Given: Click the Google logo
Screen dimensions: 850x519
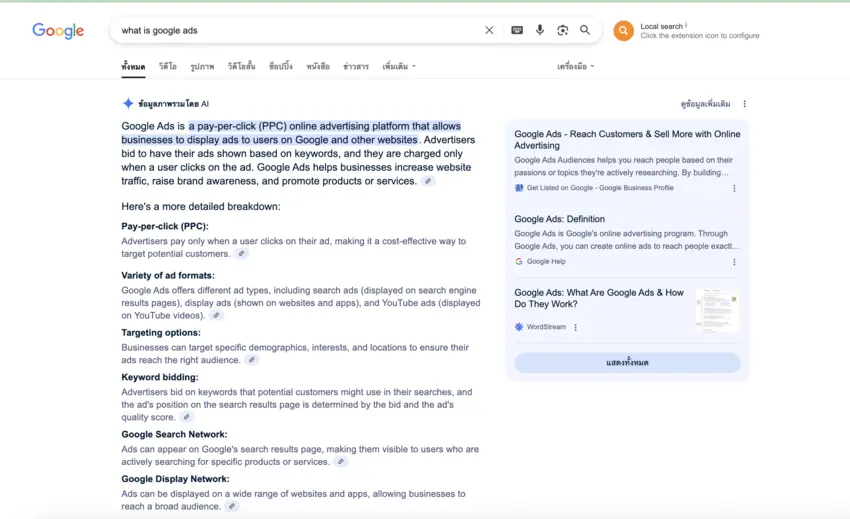Looking at the screenshot, I should (x=58, y=31).
